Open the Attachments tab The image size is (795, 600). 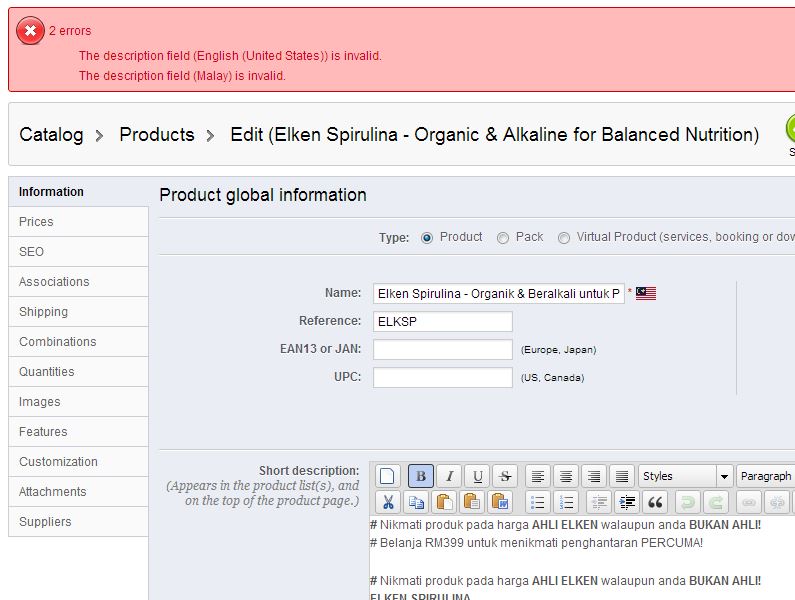click(x=79, y=491)
